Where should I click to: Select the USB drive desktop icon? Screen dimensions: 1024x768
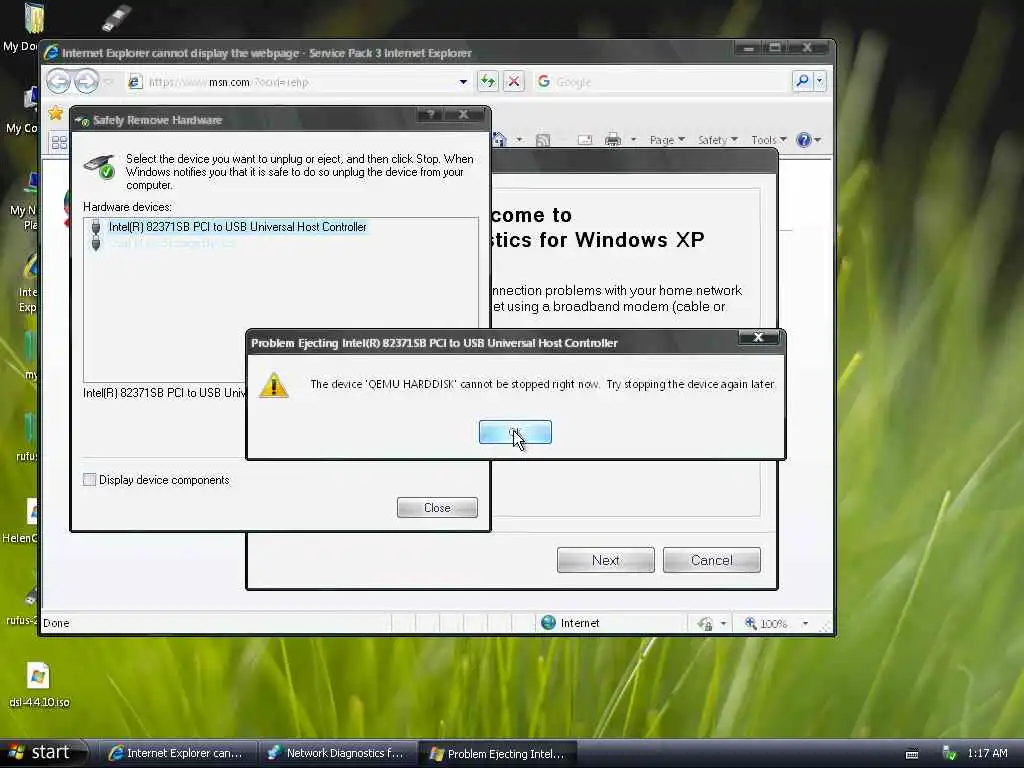coord(116,18)
